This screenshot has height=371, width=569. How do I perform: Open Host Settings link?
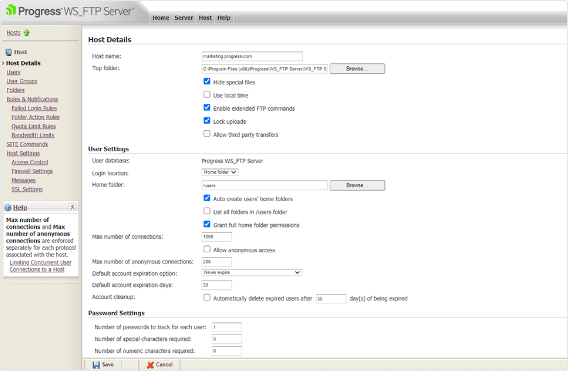point(23,154)
